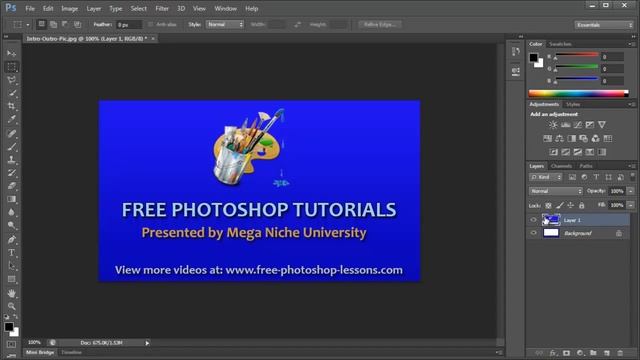
Task: Toggle lock all for layer
Action: click(582, 205)
